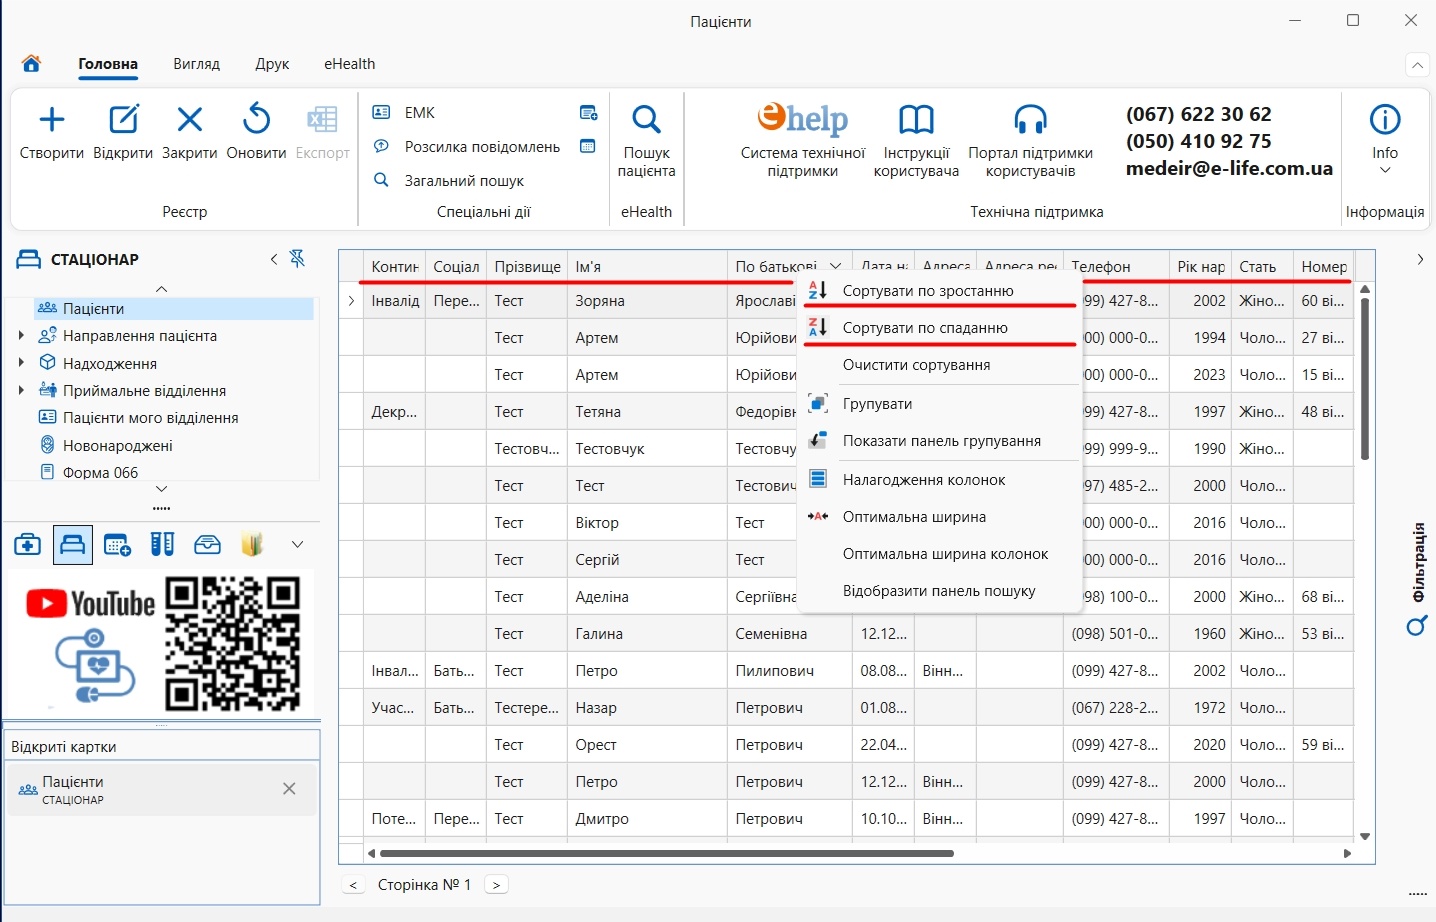Click the Info icon

point(1385,120)
